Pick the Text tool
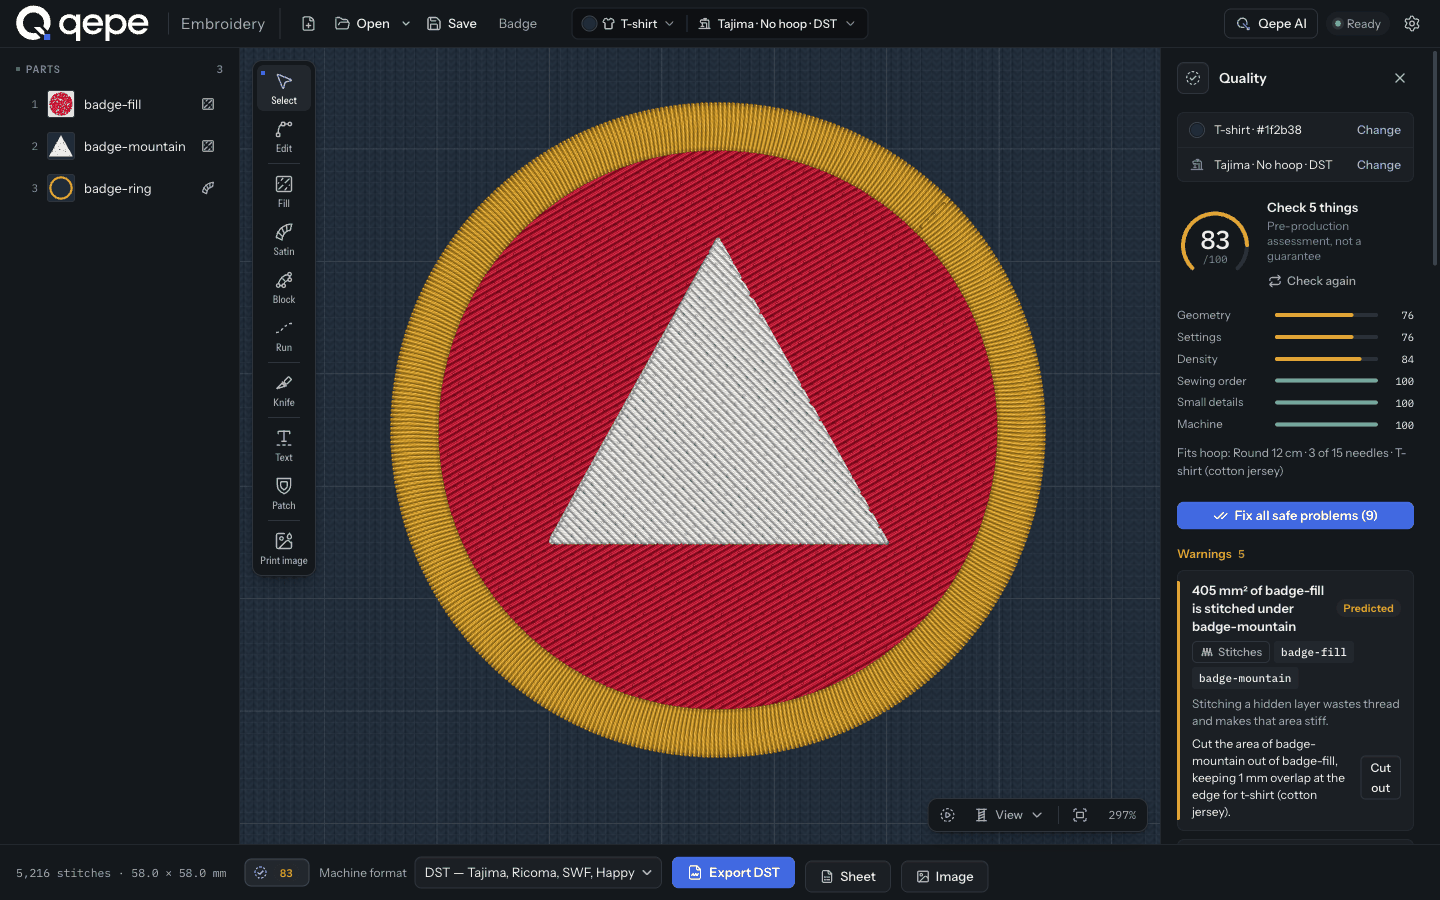The image size is (1440, 900). tap(284, 445)
